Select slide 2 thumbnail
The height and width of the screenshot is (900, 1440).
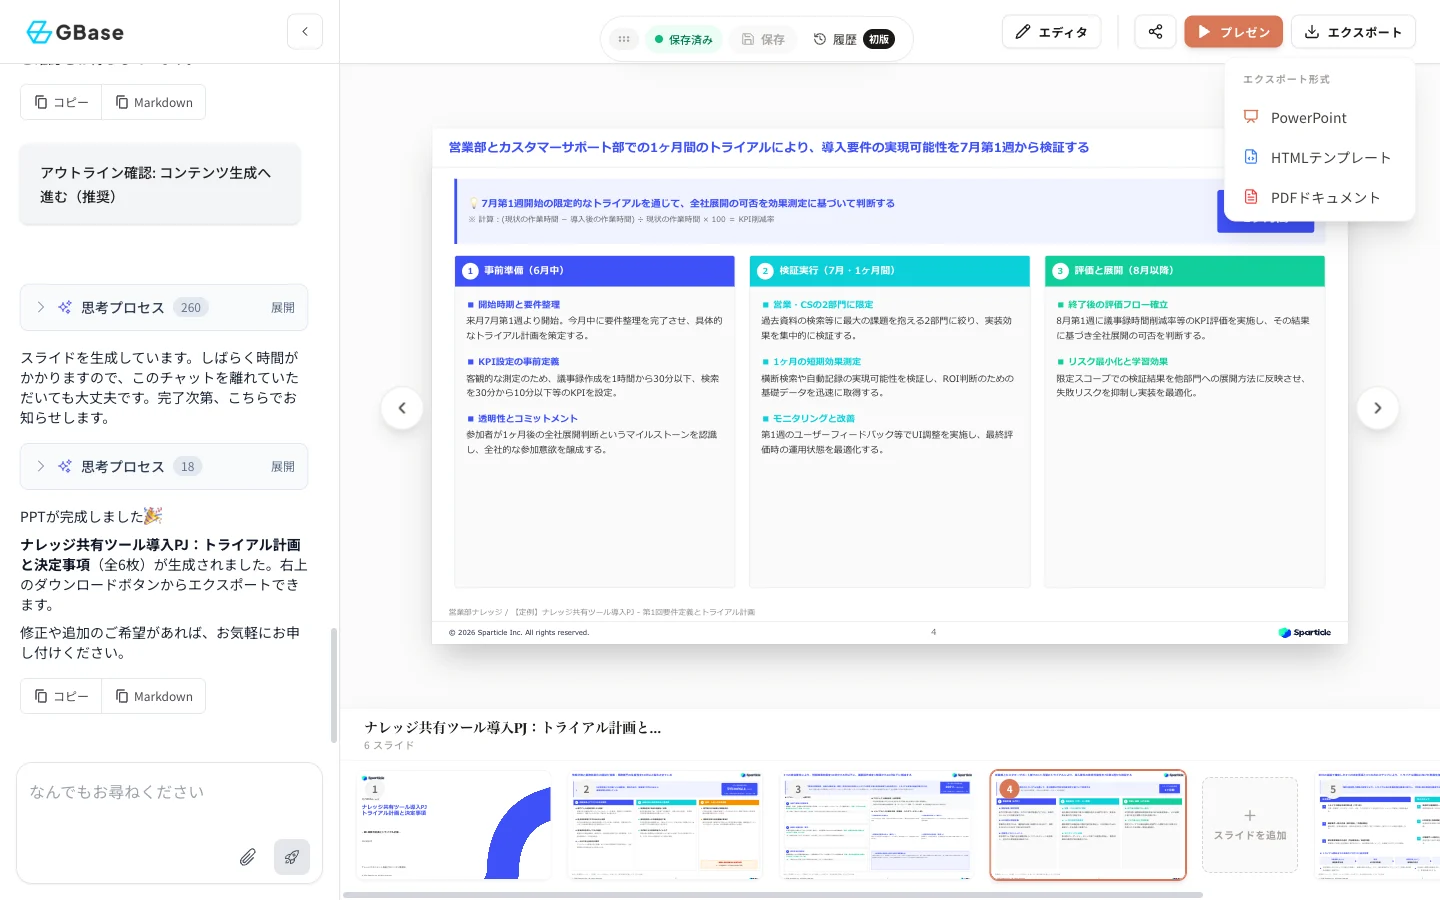coord(665,825)
